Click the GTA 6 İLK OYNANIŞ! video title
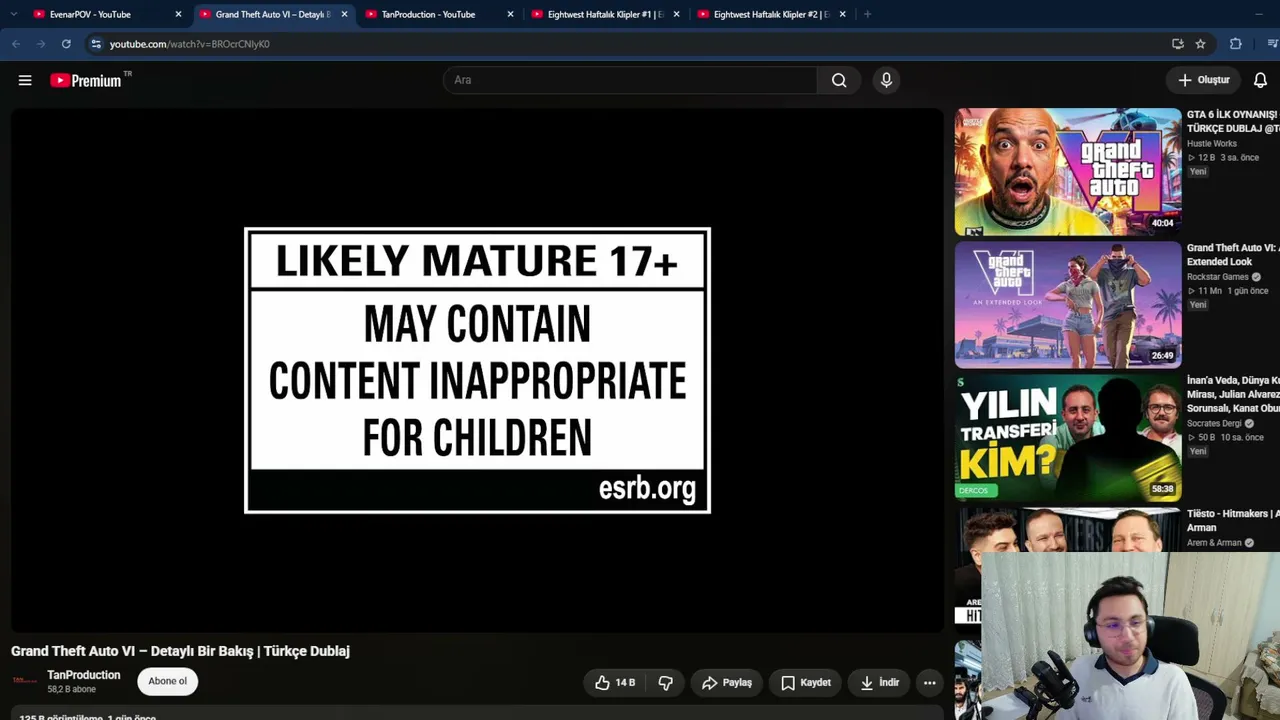1280x720 pixels. point(1233,121)
